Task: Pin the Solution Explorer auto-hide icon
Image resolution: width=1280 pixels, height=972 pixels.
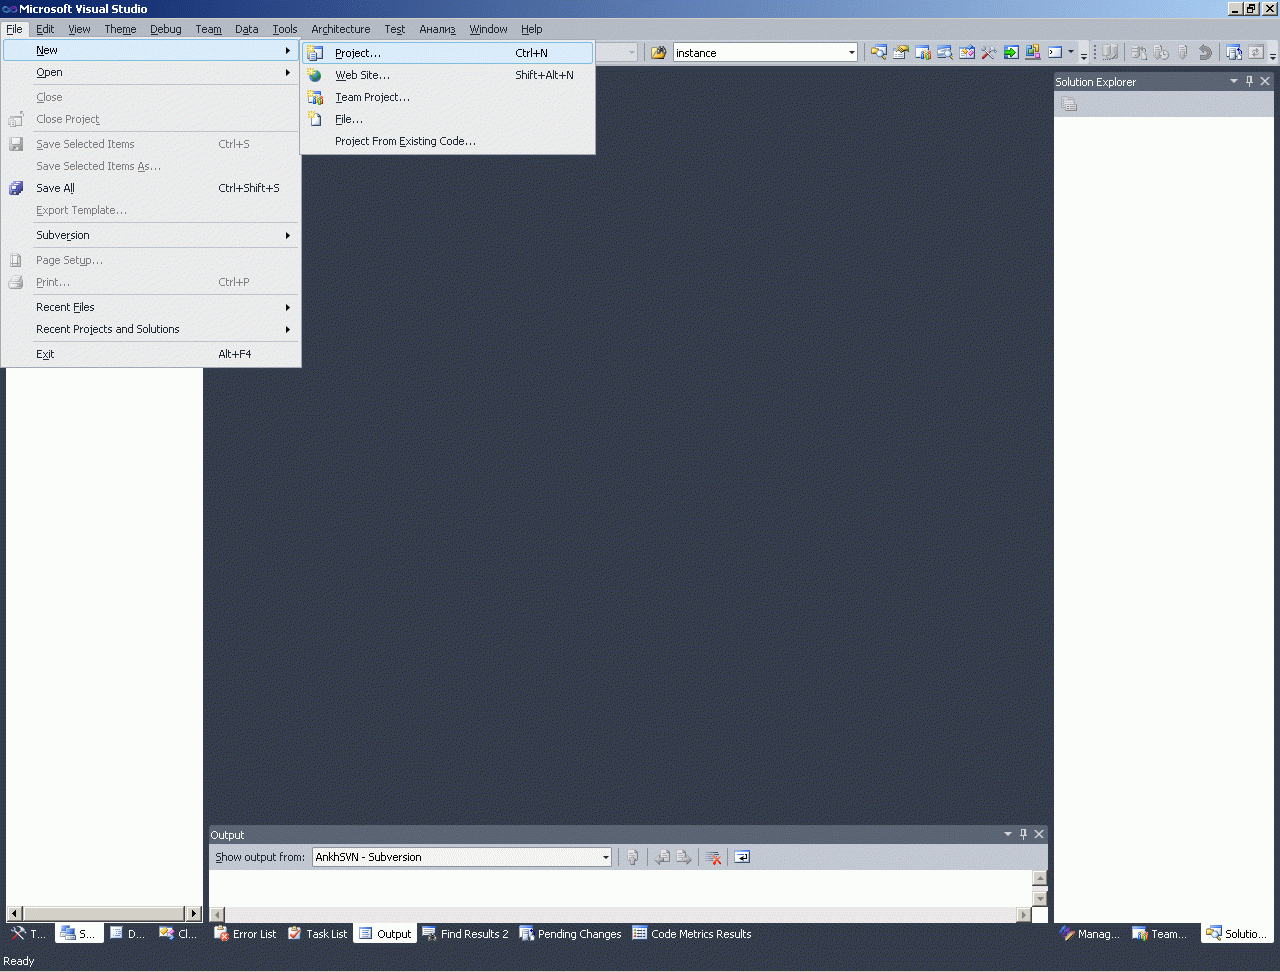Action: 1249,81
